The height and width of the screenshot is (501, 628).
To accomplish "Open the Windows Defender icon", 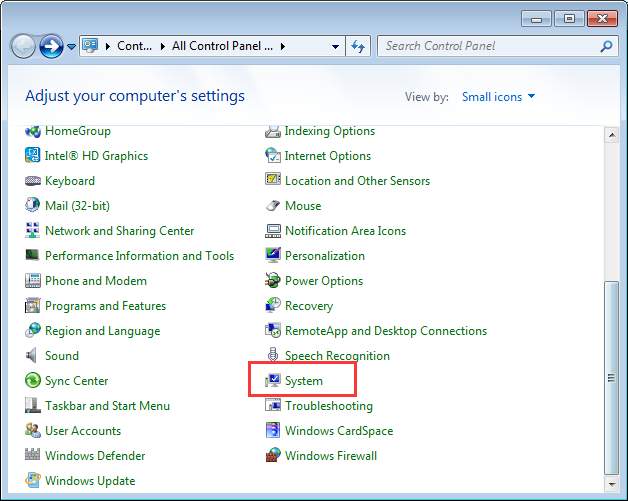I will 32,455.
